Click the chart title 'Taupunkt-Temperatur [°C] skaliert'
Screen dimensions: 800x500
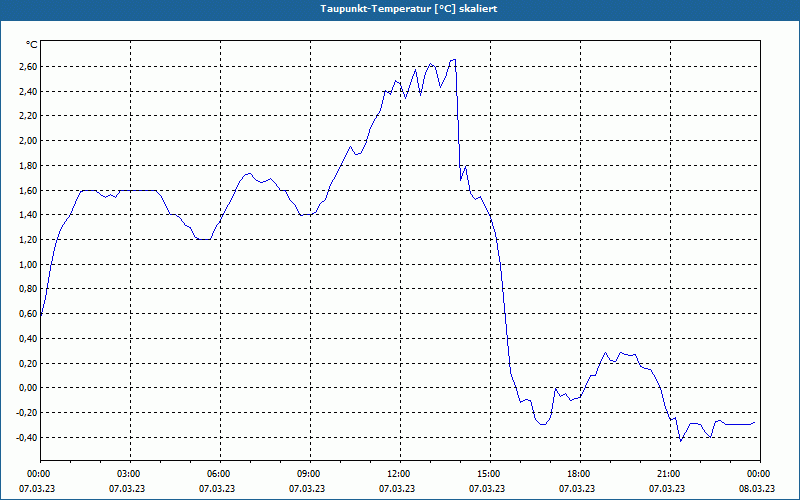409,9
